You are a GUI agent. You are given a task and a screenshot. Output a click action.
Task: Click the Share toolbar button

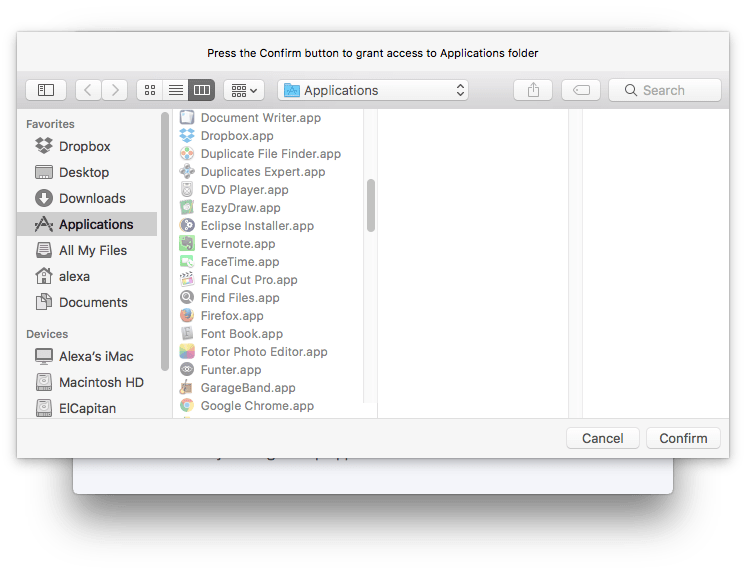[533, 90]
